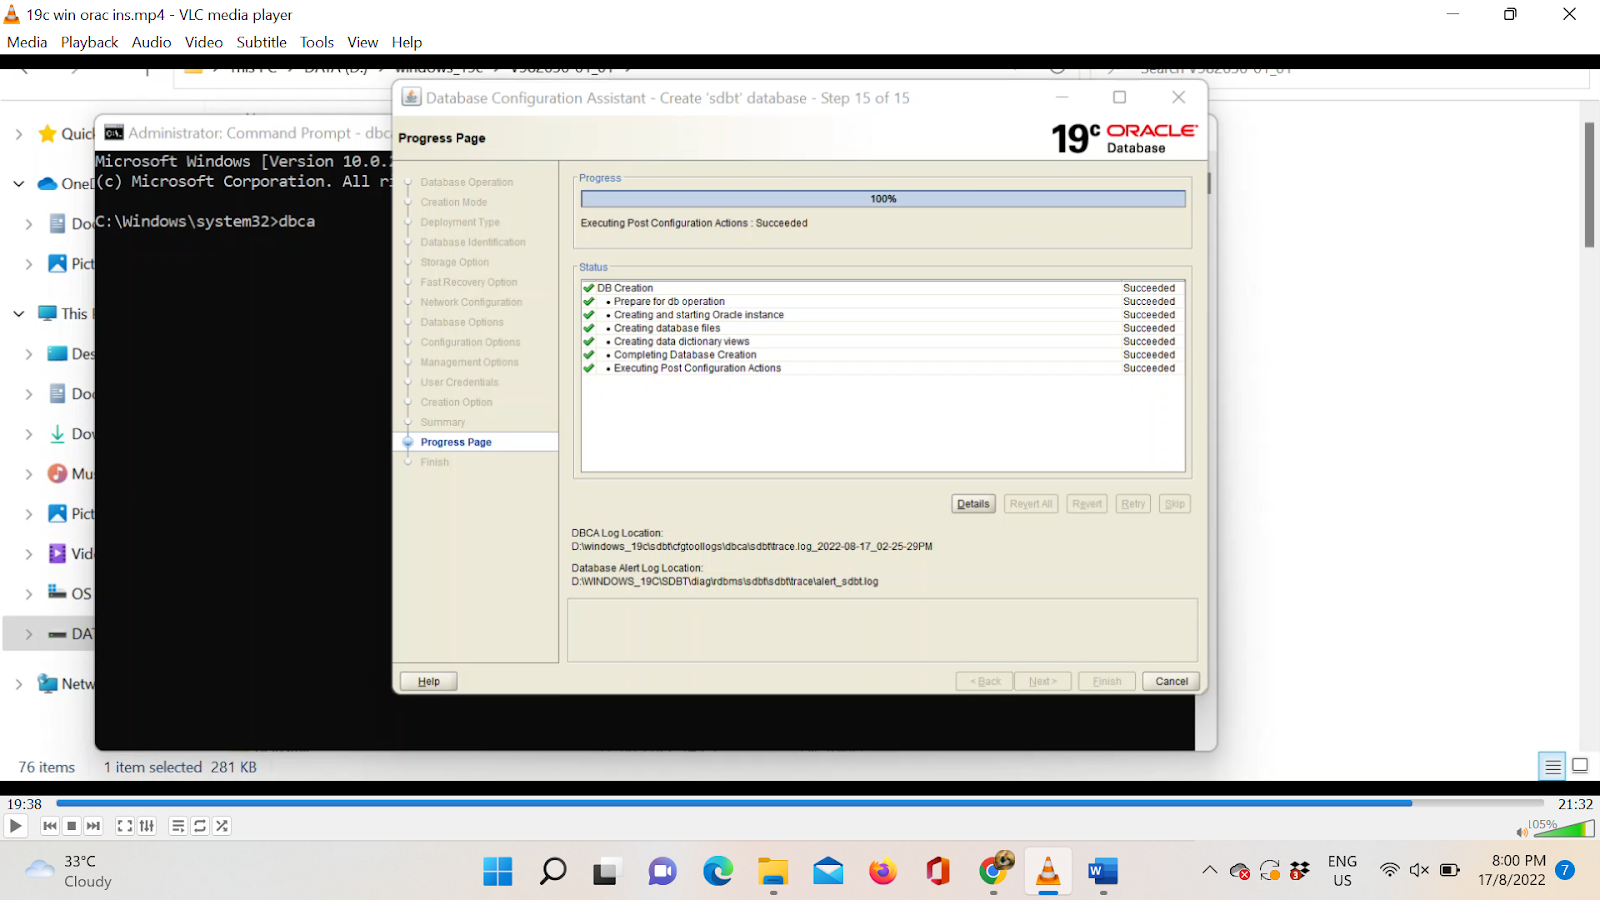The height and width of the screenshot is (900, 1600).
Task: Jump to previous media in VLC
Action: [50, 826]
